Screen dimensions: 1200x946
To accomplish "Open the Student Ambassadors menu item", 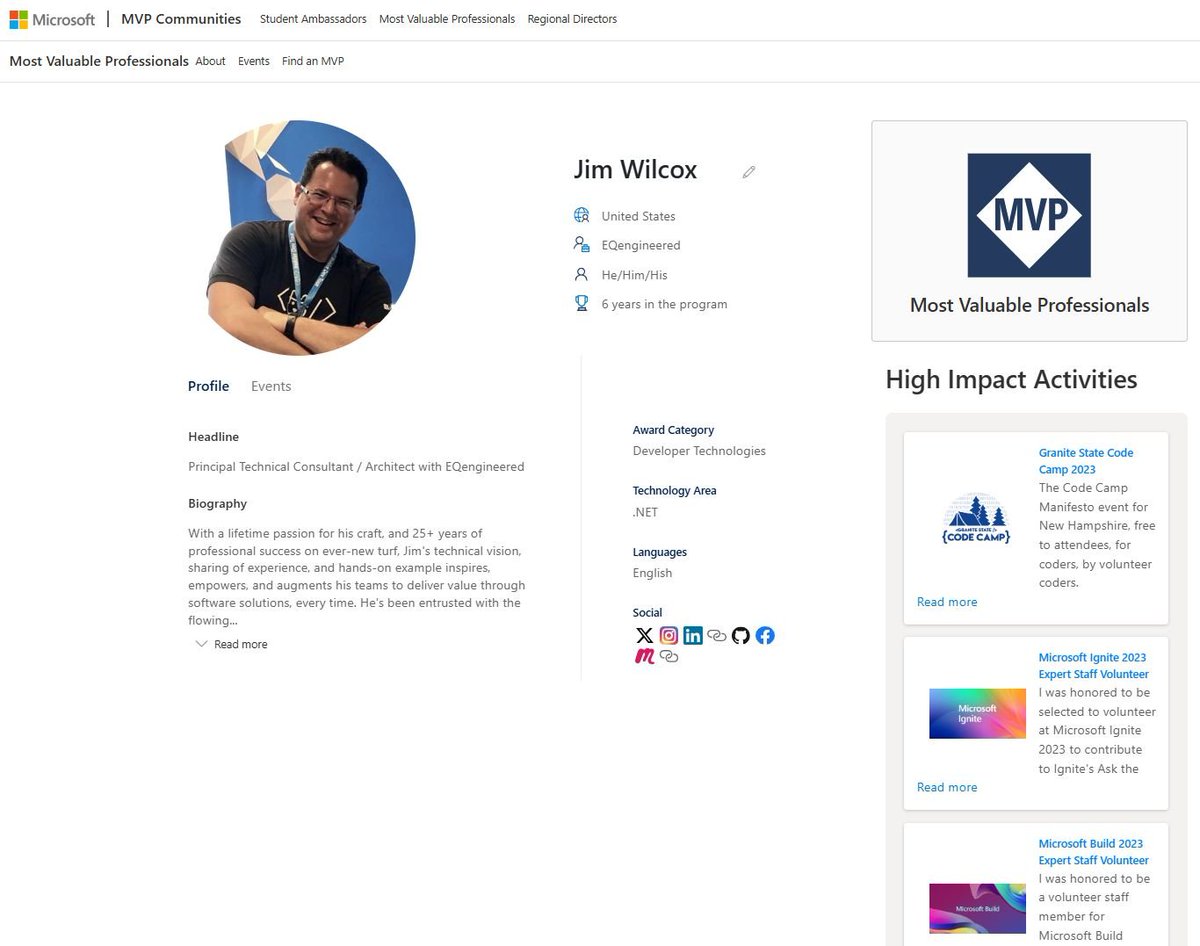I will 312,19.
